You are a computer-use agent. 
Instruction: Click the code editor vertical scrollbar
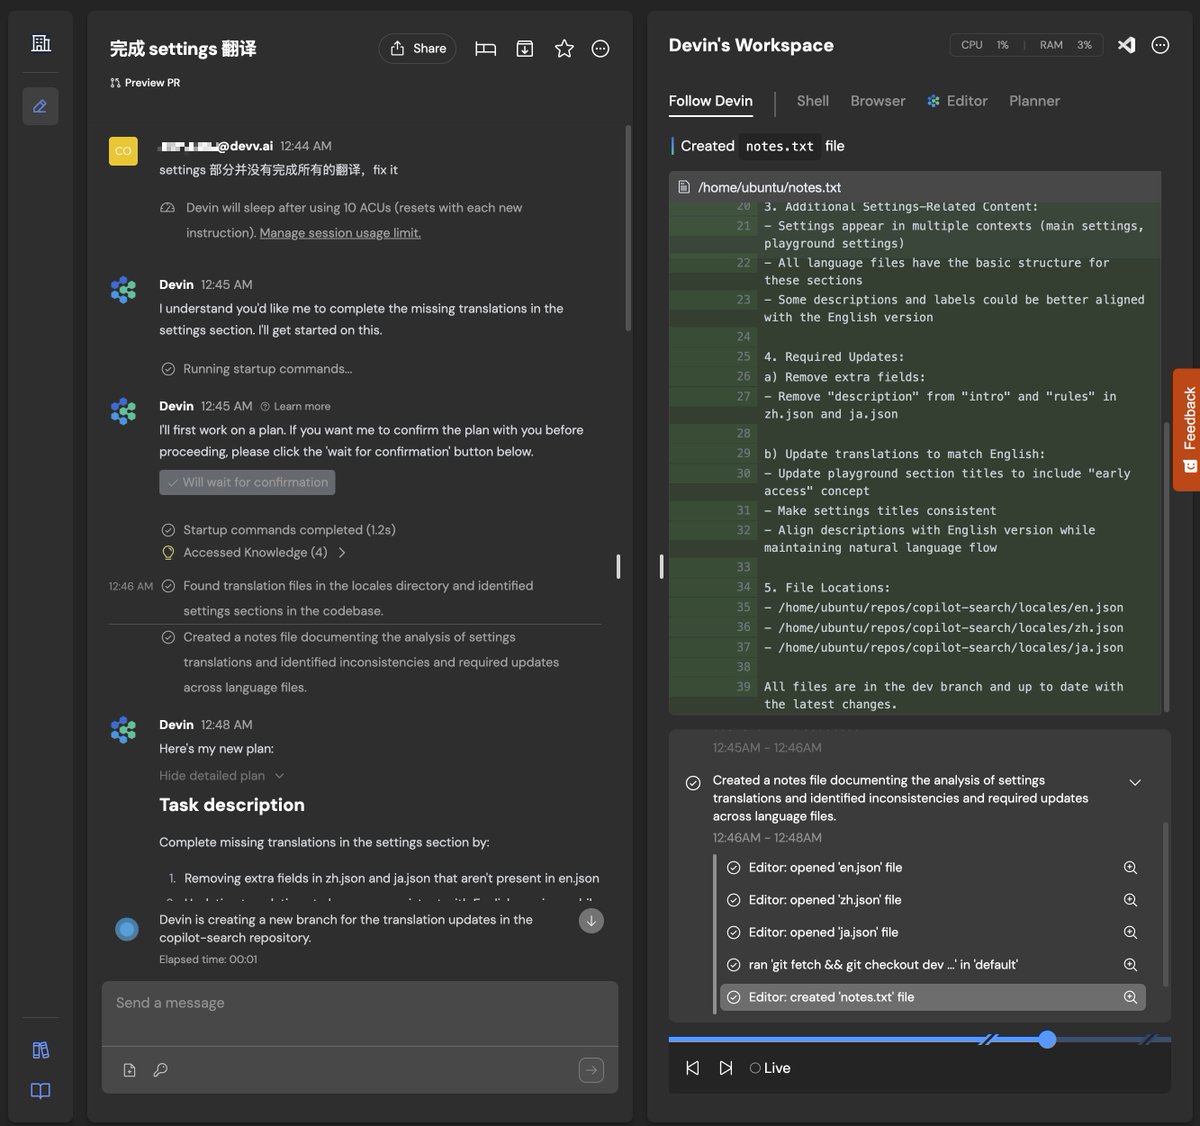pos(1165,565)
